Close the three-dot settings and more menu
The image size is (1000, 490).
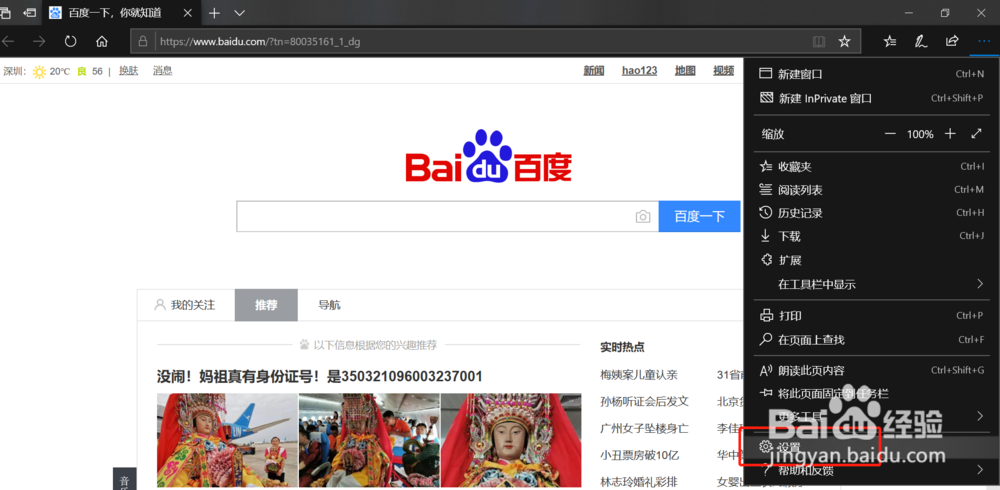(x=983, y=41)
